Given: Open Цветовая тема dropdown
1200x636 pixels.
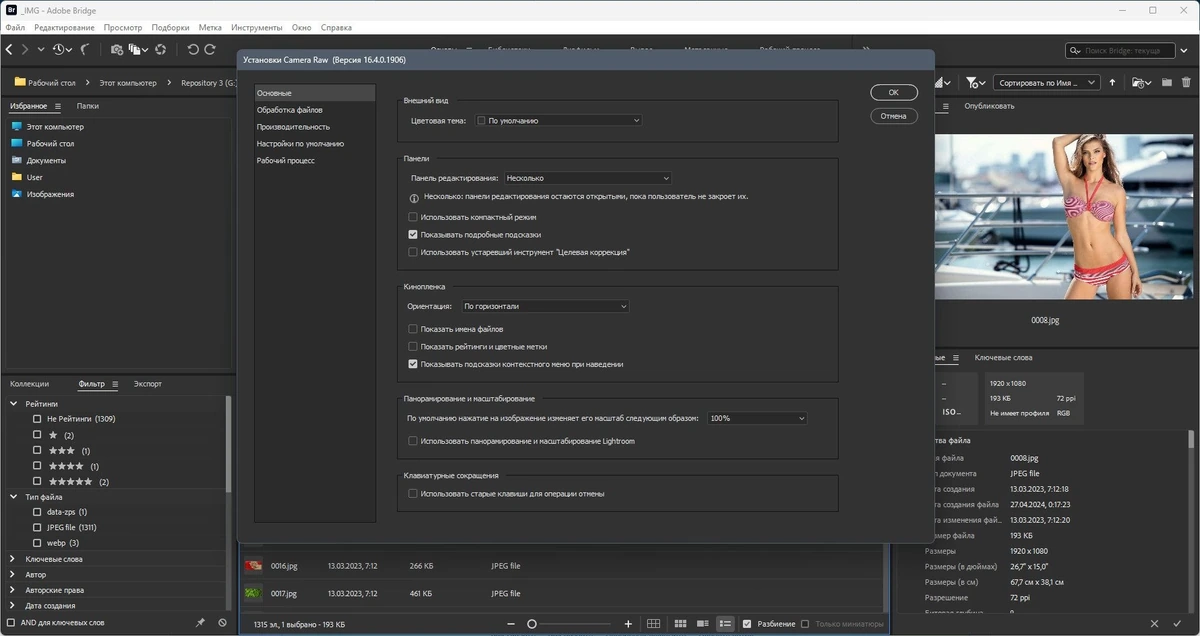Looking at the screenshot, I should tap(558, 120).
